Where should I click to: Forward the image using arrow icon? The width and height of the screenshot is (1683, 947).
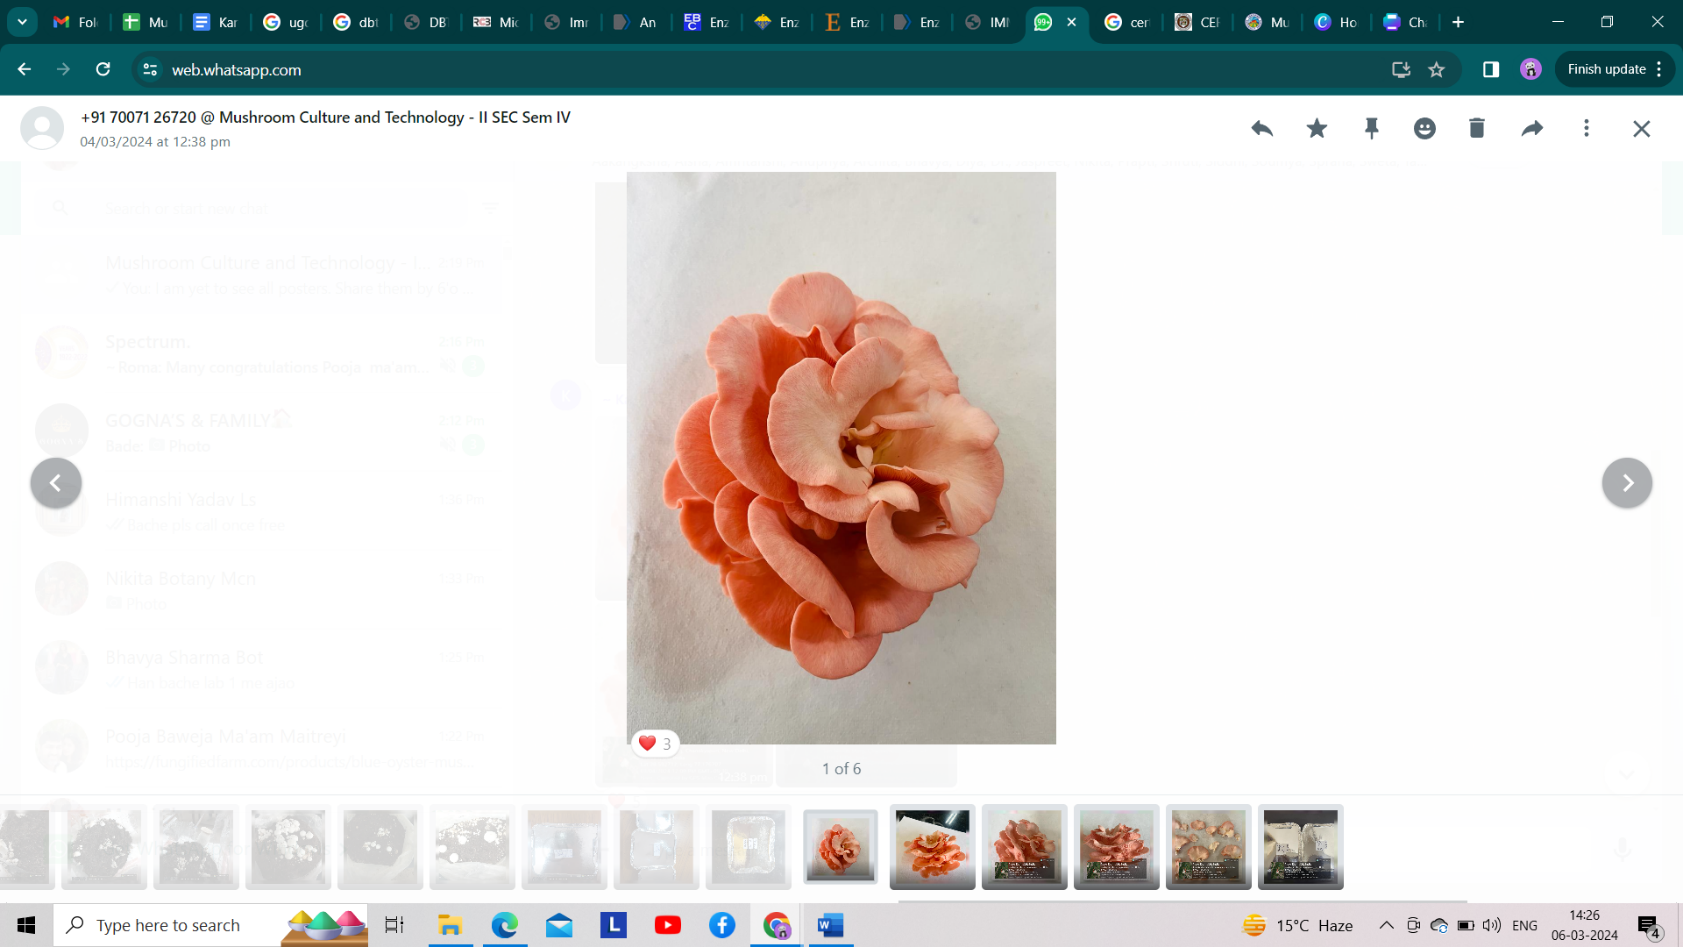click(1532, 128)
